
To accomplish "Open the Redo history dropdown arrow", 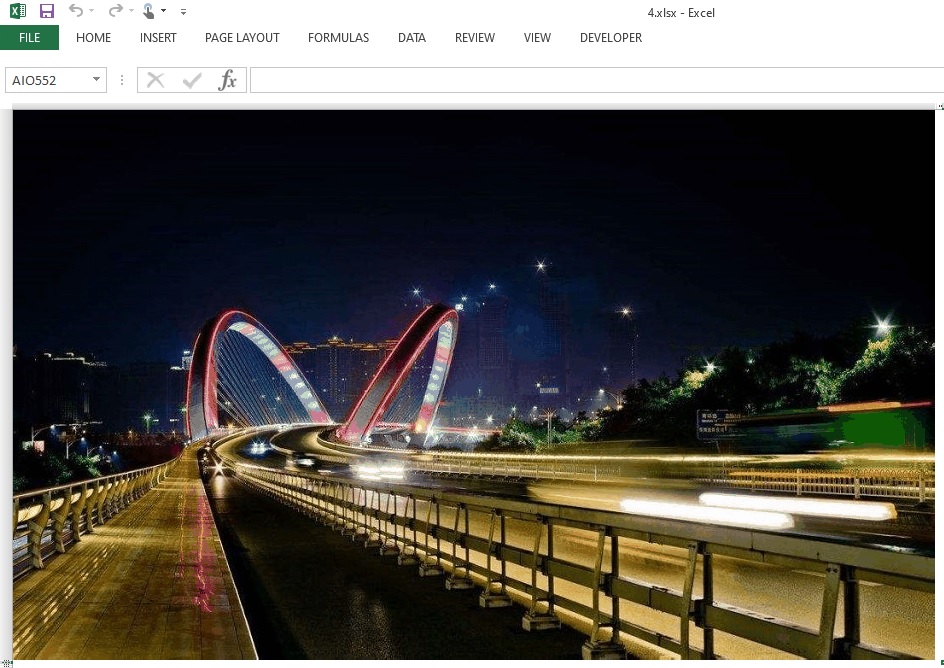I will pyautogui.click(x=131, y=12).
